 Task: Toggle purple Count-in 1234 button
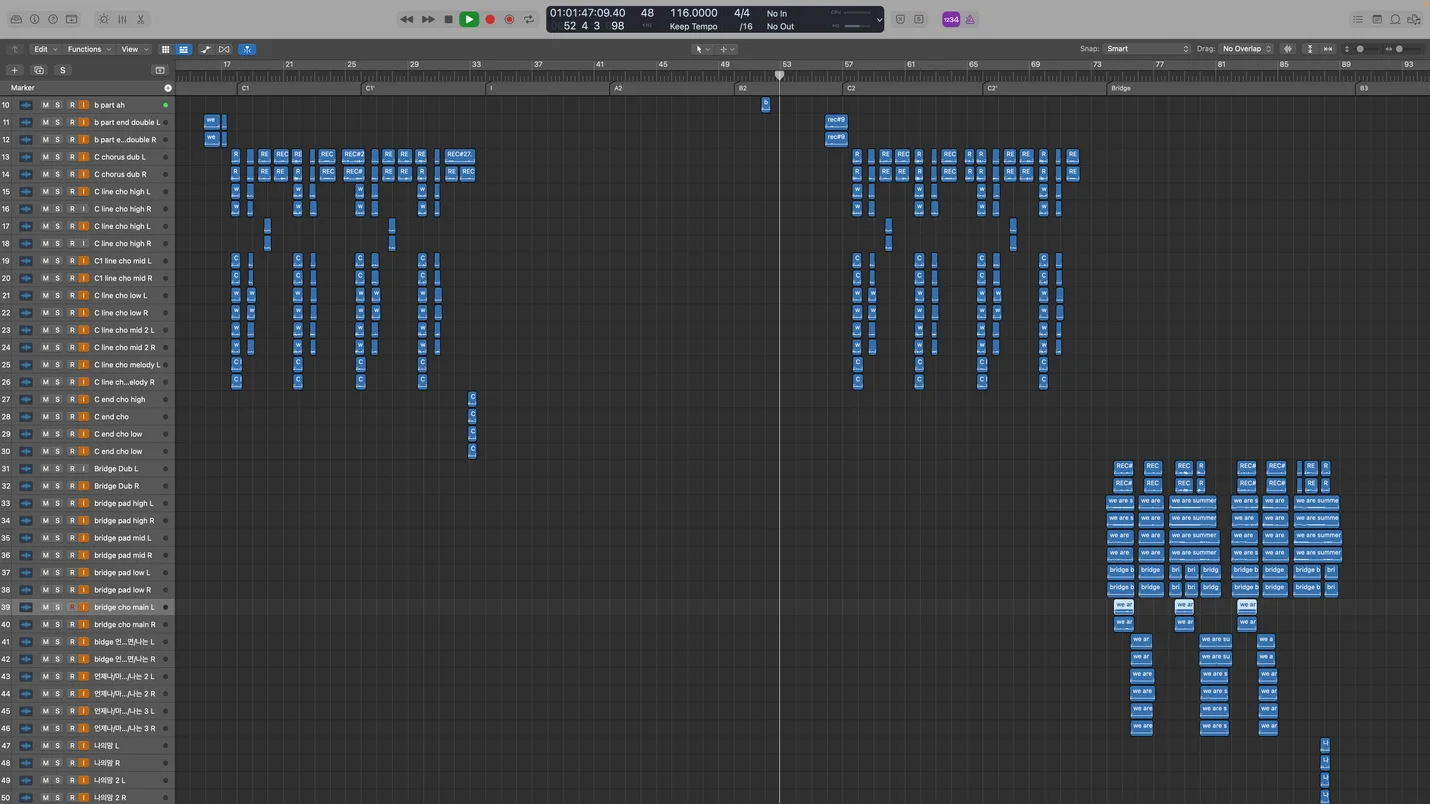951,19
